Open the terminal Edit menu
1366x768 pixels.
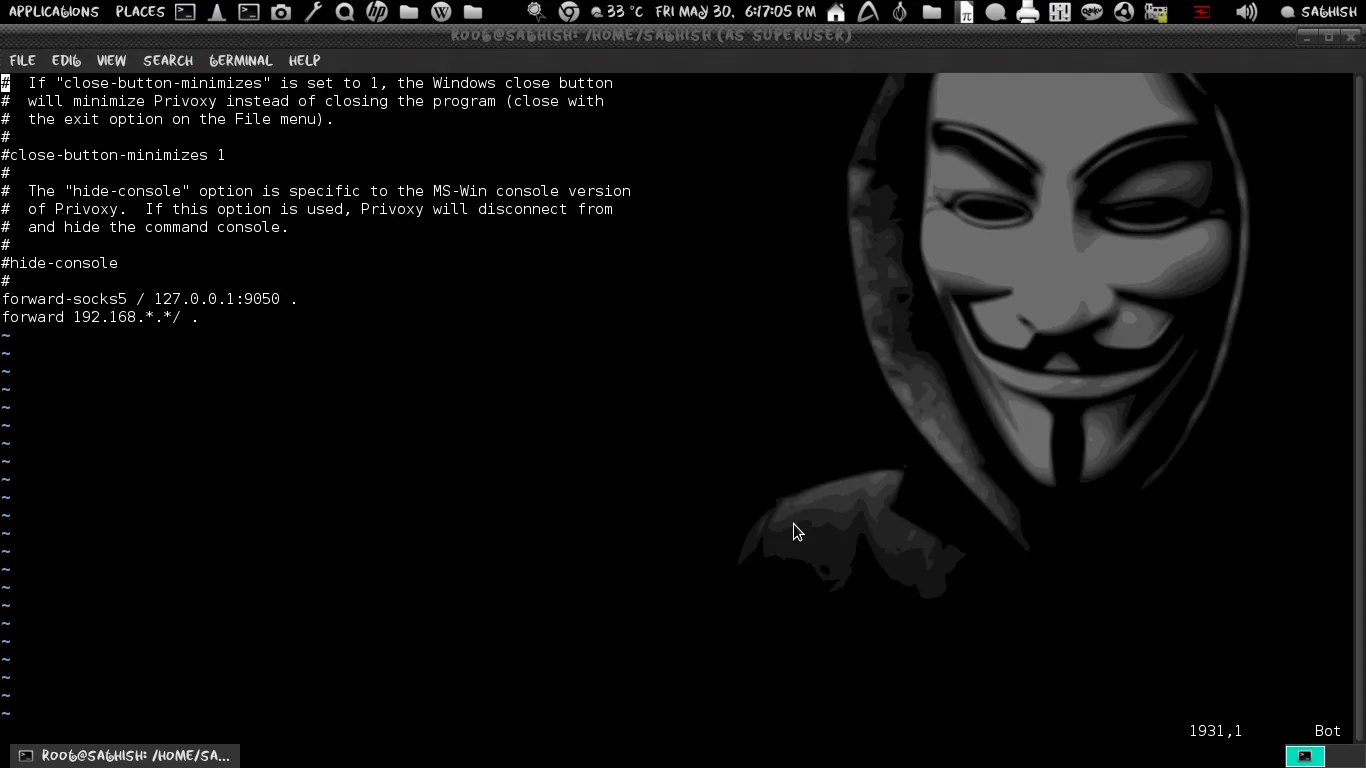[x=66, y=60]
